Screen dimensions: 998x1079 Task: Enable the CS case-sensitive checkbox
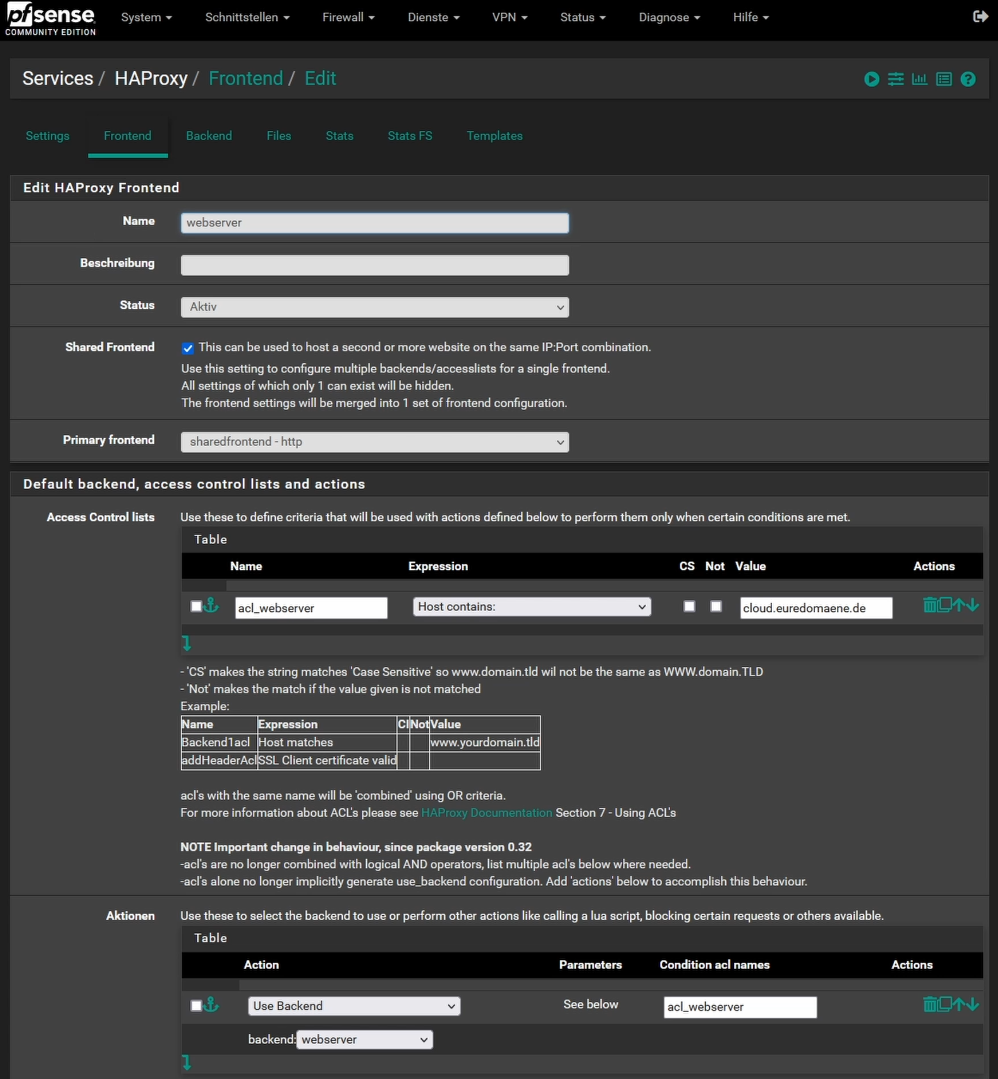pyautogui.click(x=689, y=606)
